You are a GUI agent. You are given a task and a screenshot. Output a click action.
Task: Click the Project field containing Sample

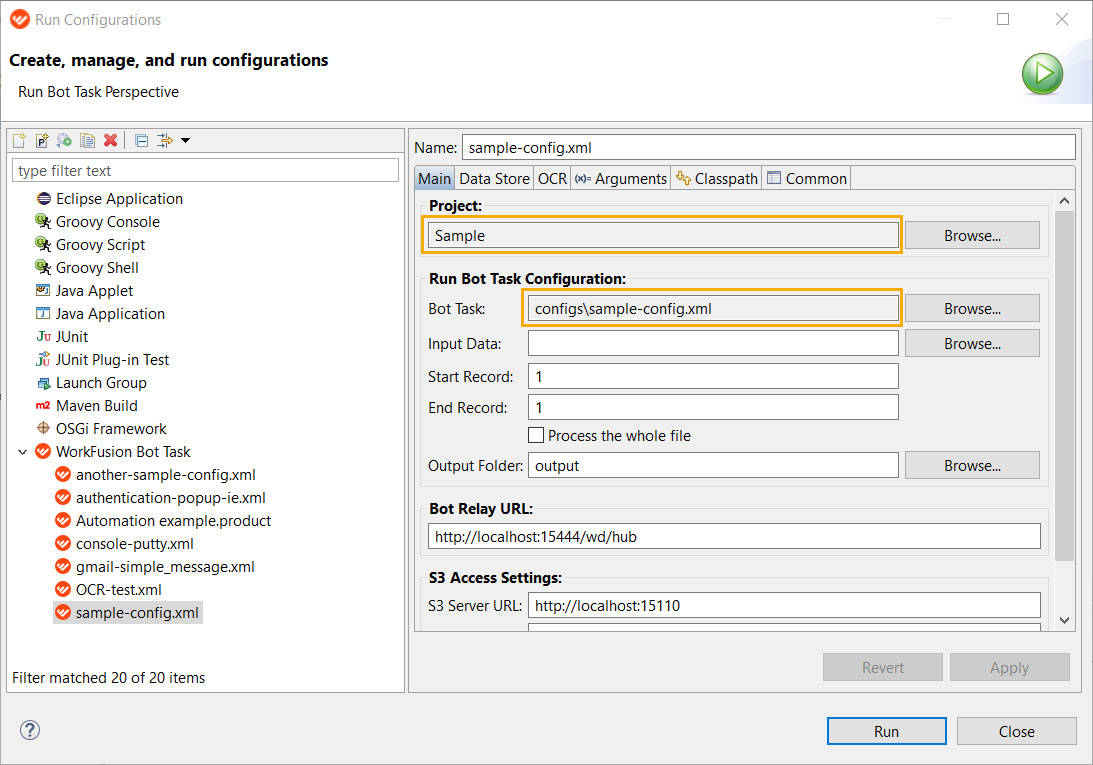pyautogui.click(x=662, y=236)
